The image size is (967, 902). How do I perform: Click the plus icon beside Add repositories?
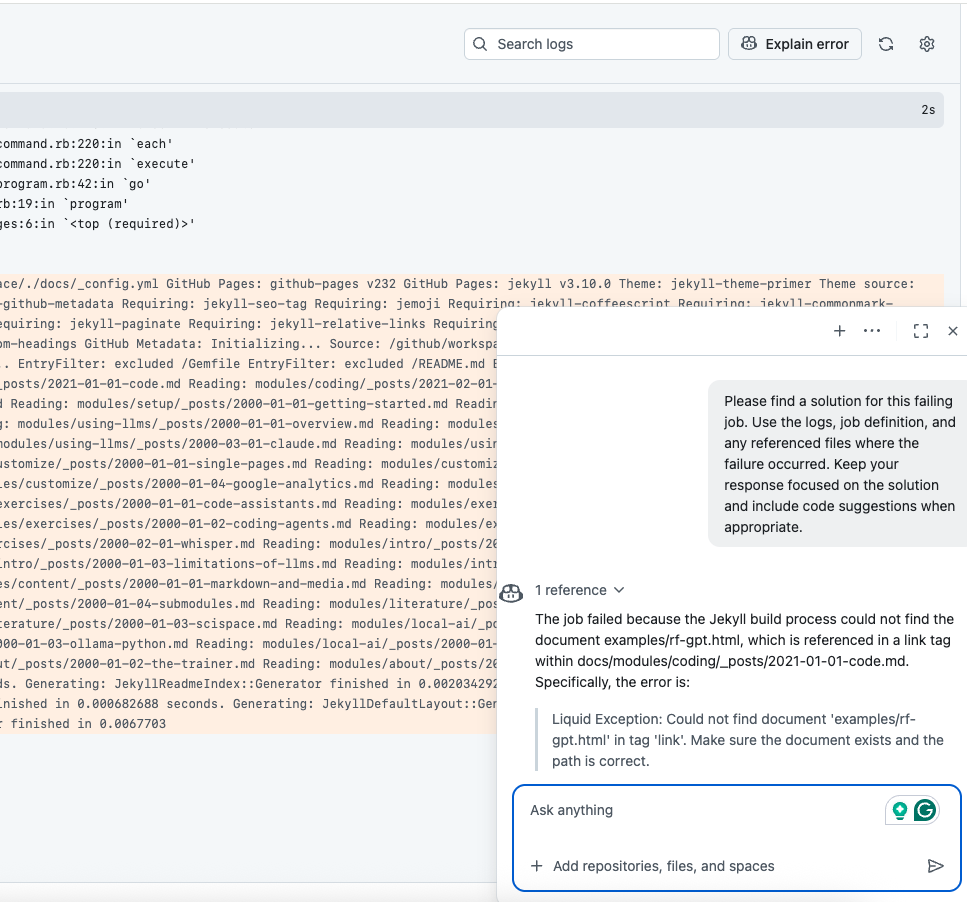click(x=537, y=866)
